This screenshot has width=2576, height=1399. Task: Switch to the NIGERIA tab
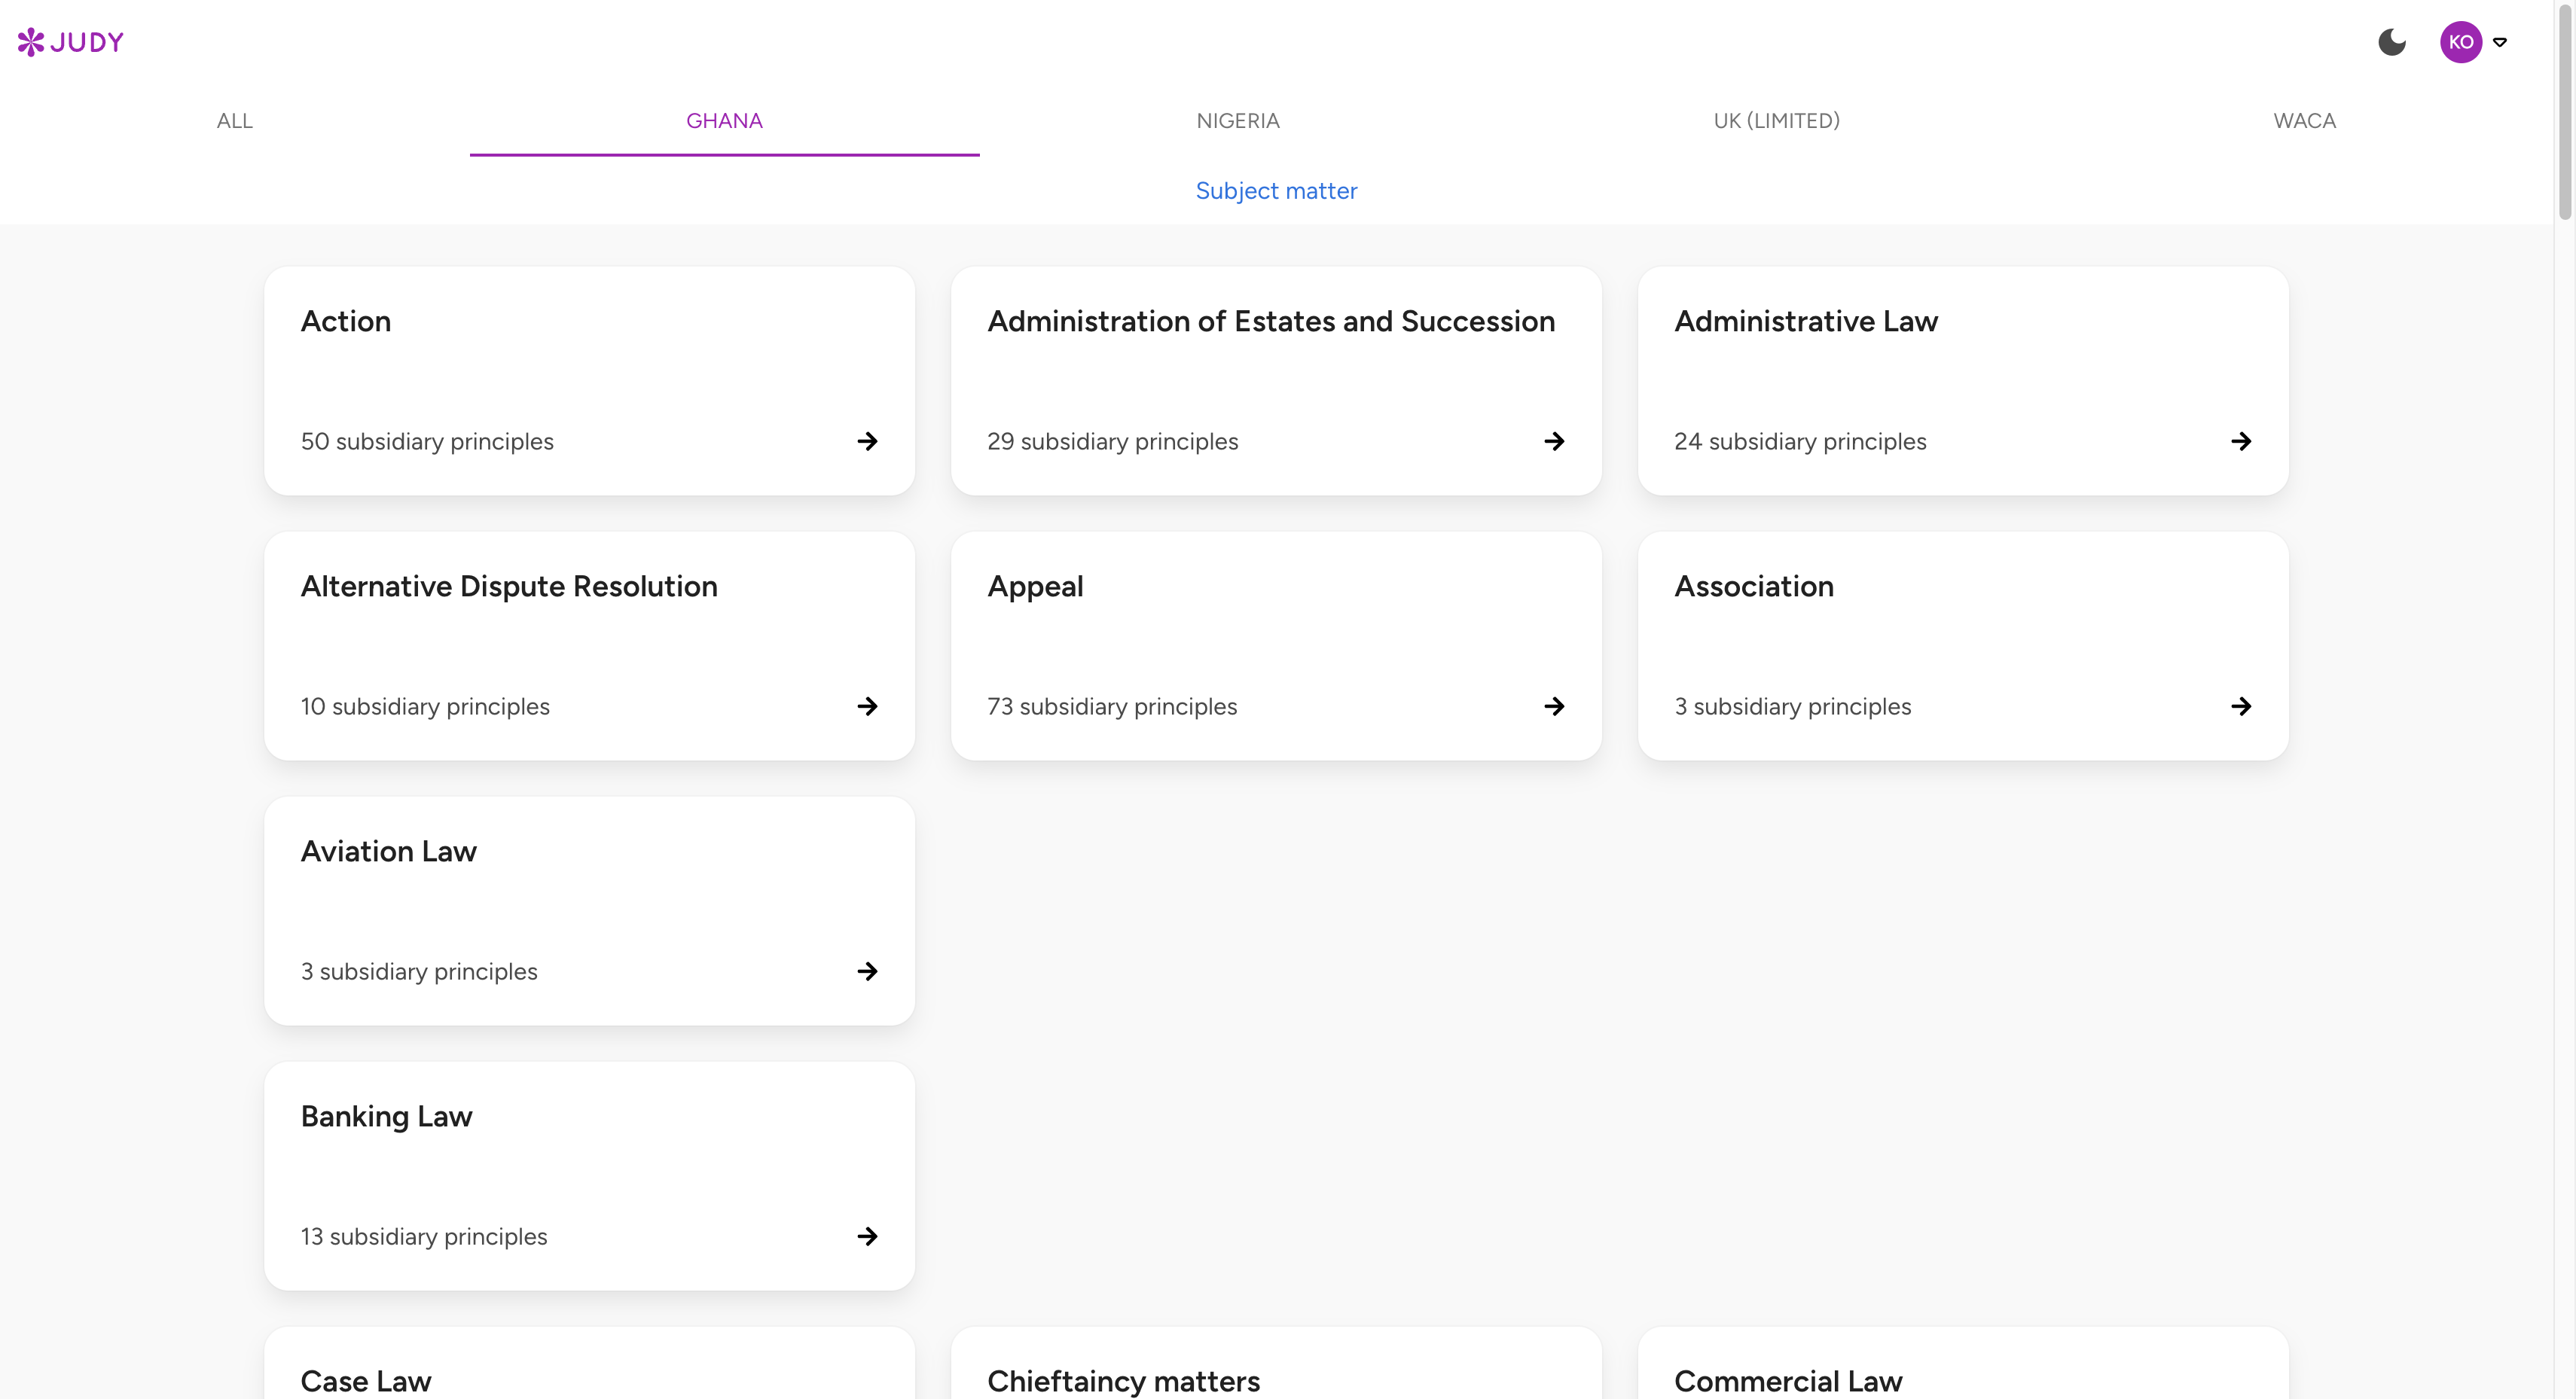[x=1237, y=120]
